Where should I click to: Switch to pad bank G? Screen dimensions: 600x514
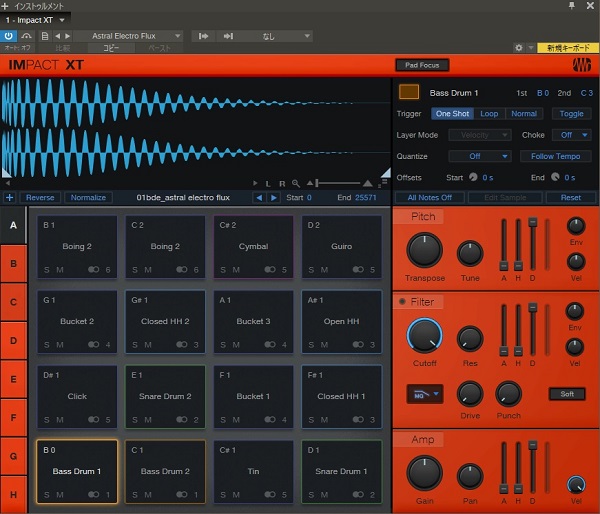coord(13,456)
